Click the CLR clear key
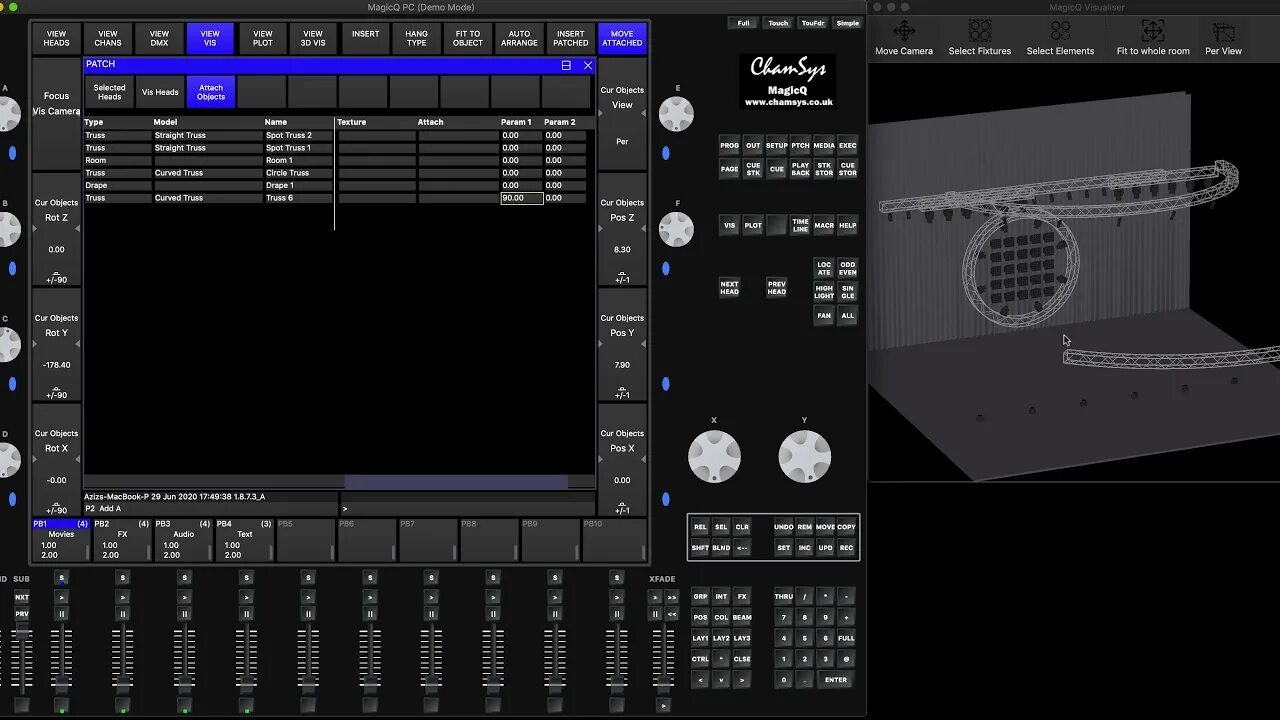The image size is (1280, 720). point(742,527)
